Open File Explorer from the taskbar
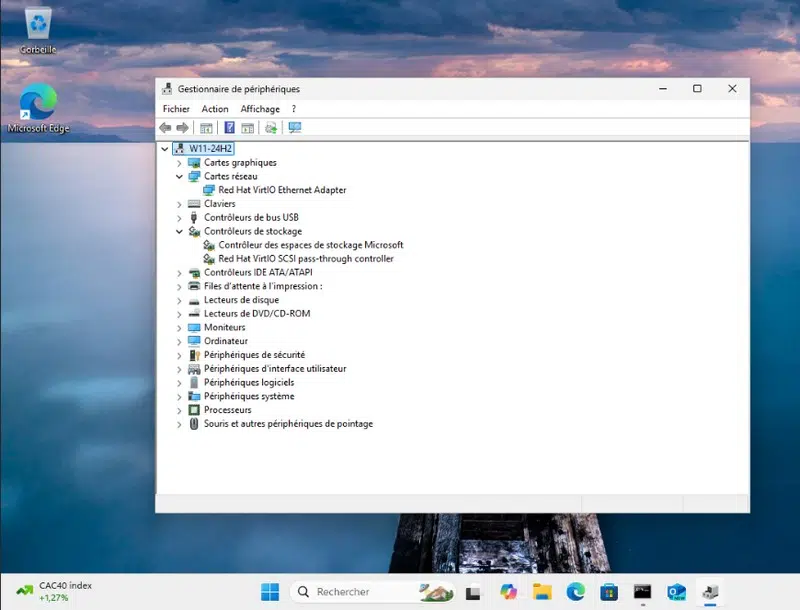Image resolution: width=800 pixels, height=610 pixels. click(542, 592)
